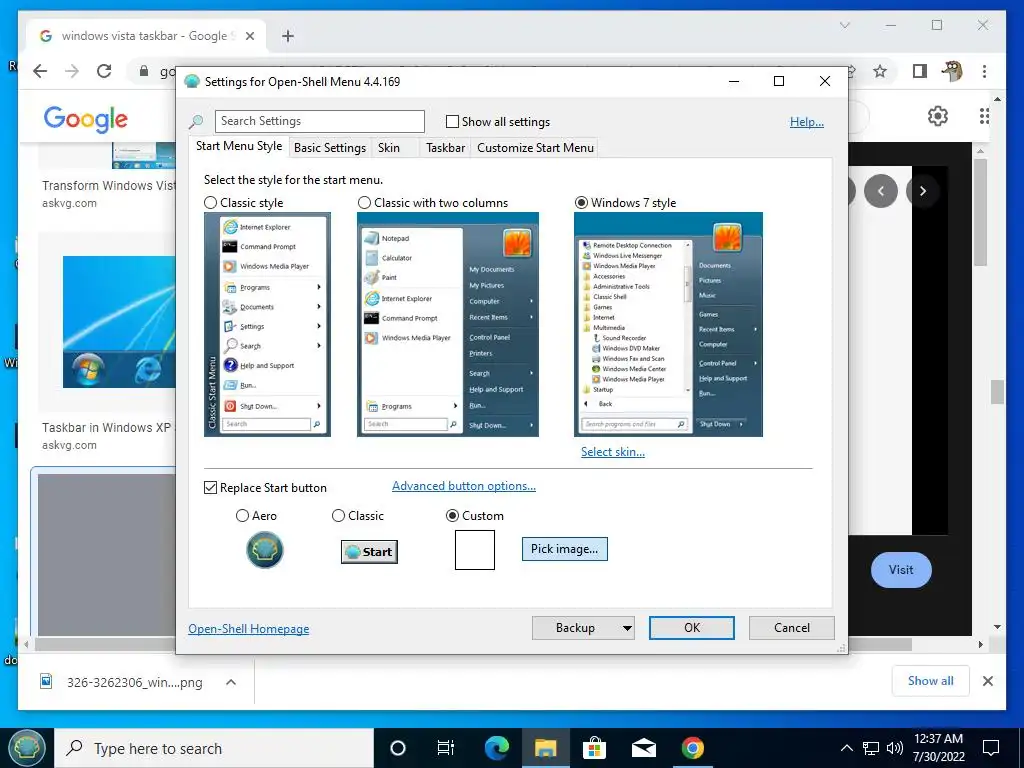Open Google apps grid icon
Viewport: 1024px width, 768px height.
point(984,116)
